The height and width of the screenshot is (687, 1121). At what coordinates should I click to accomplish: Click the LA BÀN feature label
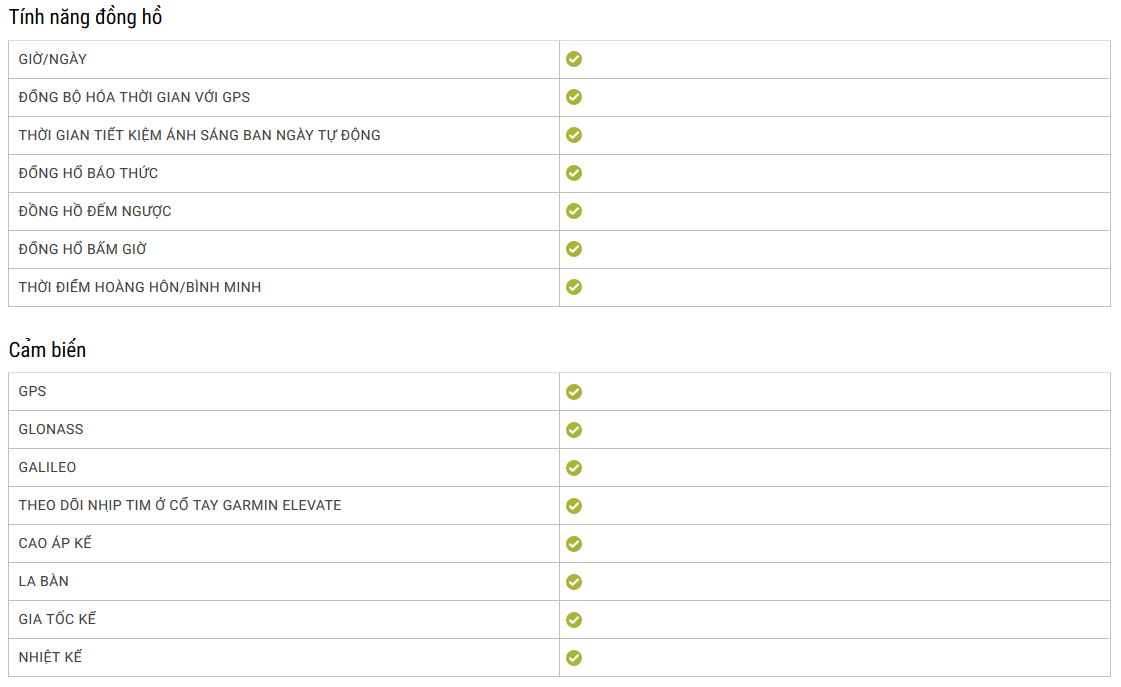point(44,581)
